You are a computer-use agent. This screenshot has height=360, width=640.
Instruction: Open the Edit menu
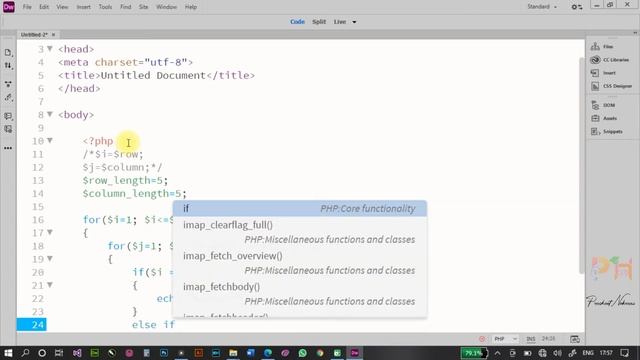coord(44,7)
